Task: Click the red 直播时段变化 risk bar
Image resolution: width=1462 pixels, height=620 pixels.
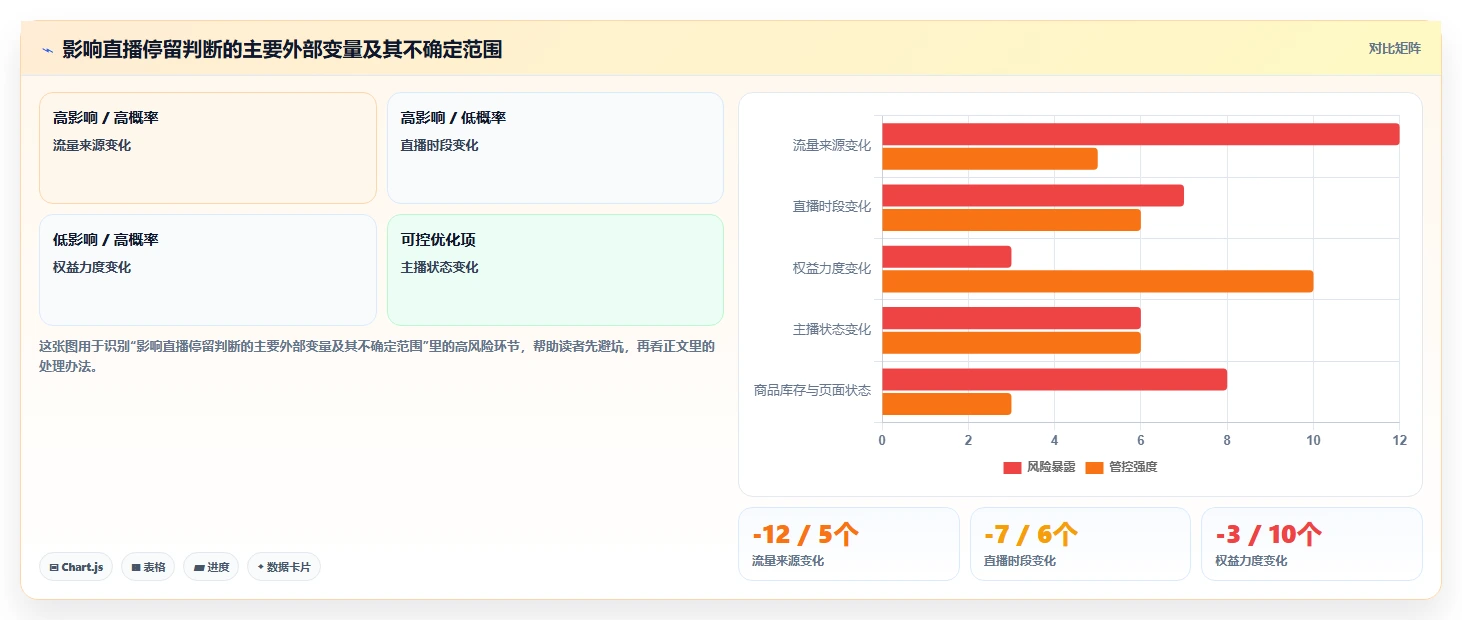Action: pyautogui.click(x=1032, y=195)
